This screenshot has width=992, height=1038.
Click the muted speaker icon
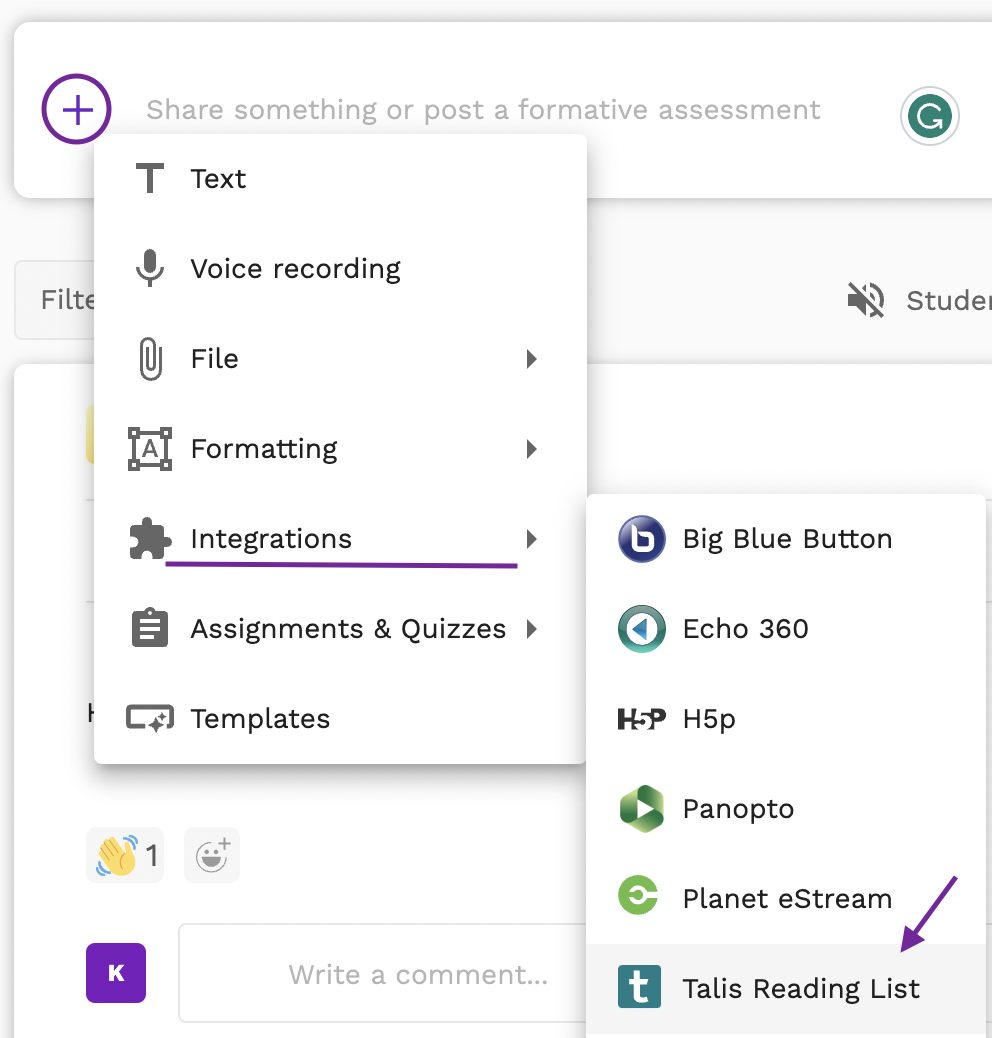[866, 300]
